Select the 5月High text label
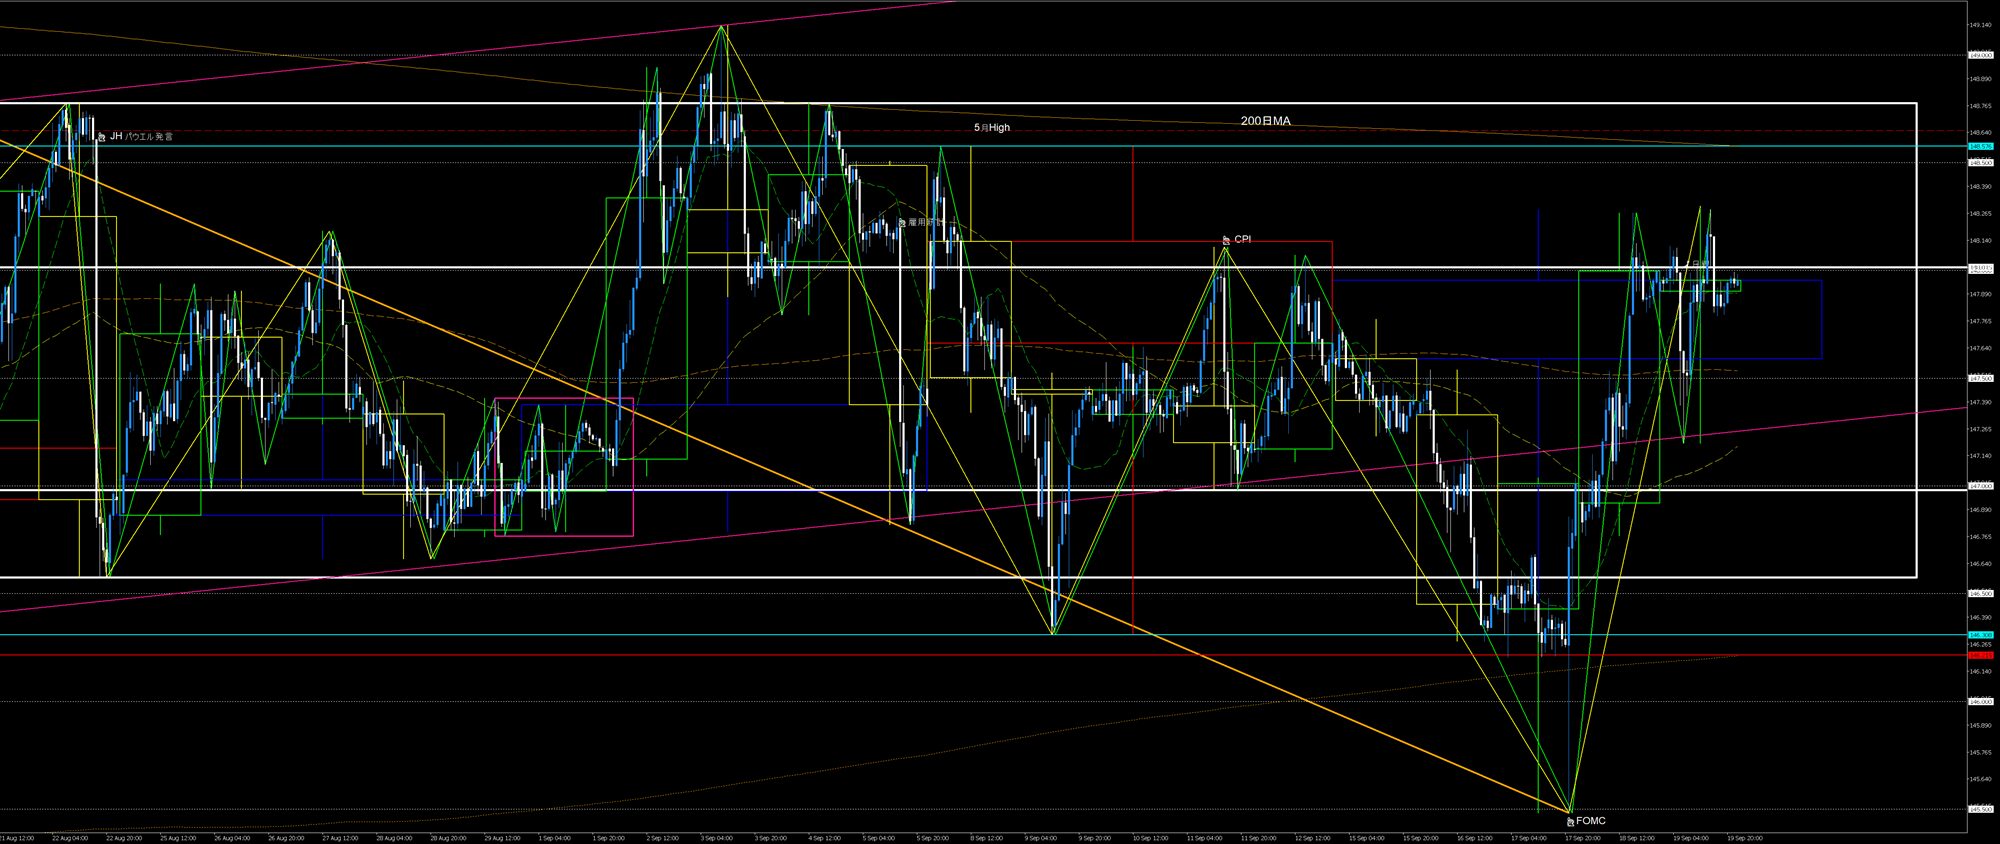The image size is (2000, 844). (x=992, y=128)
